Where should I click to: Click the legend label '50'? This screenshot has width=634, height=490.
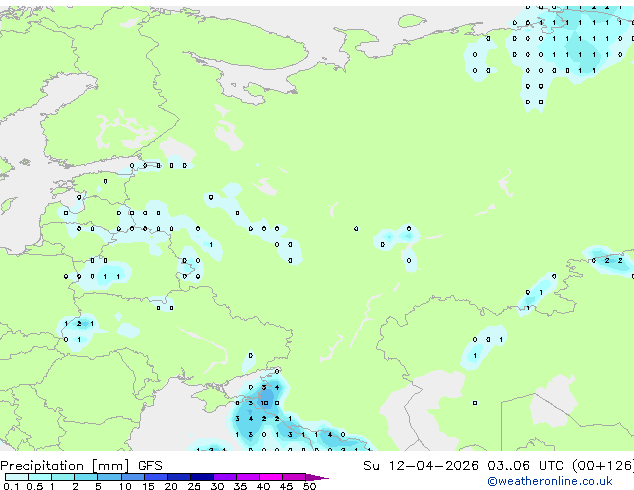(309, 486)
